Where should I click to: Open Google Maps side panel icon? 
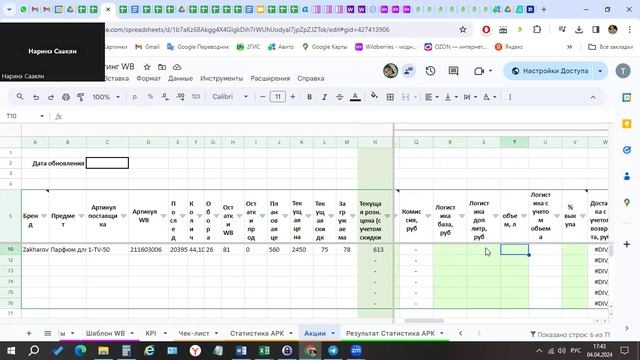coord(627,202)
